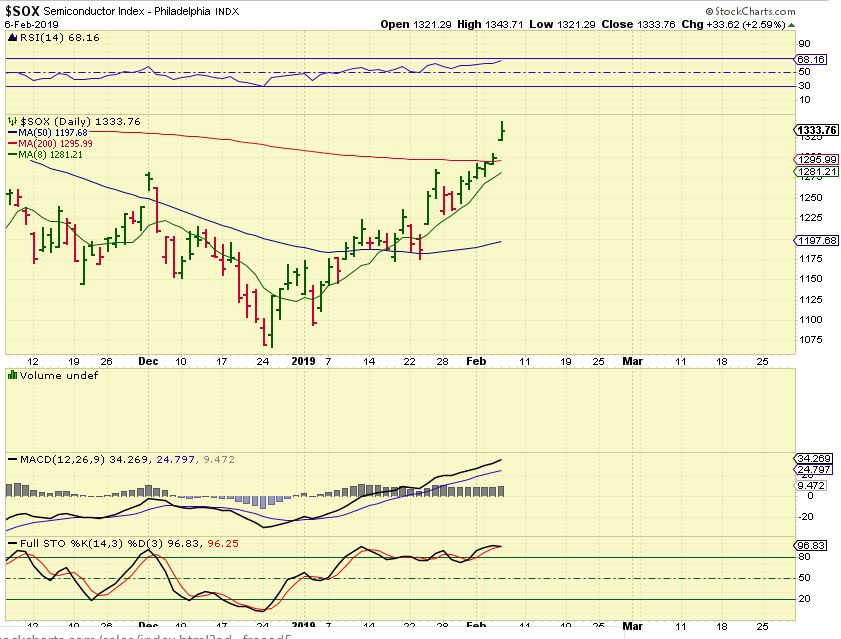Click the 'Chg +33.62 (+2.59%)' value
841x639 pixels.
(x=733, y=25)
